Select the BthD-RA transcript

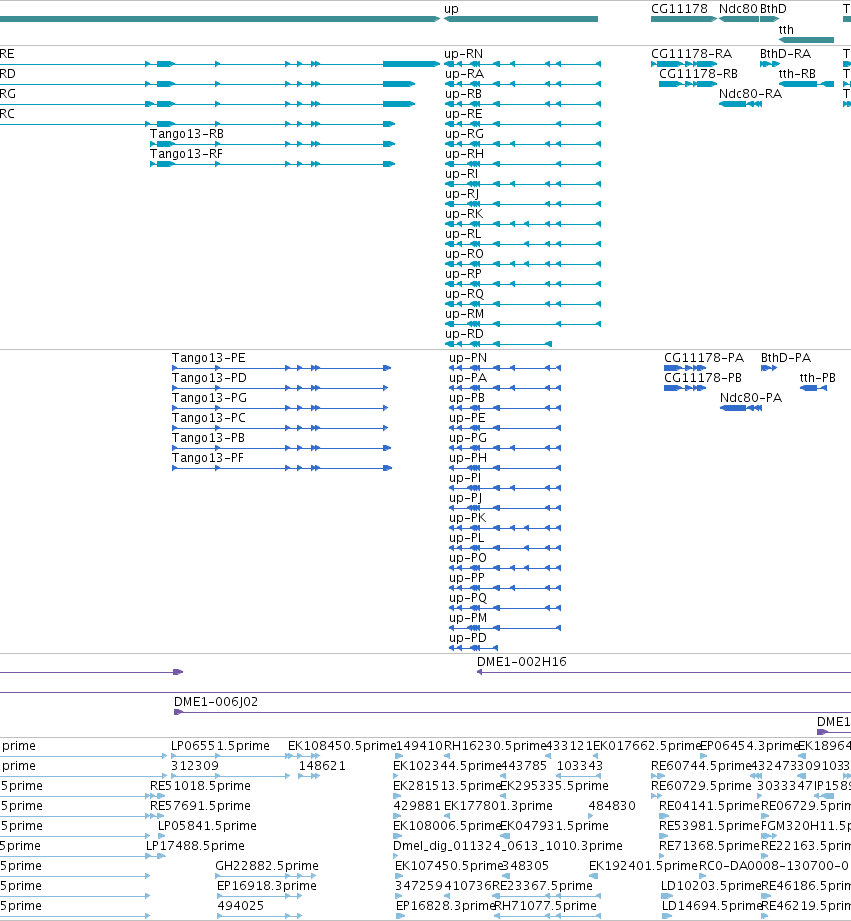tap(785, 54)
